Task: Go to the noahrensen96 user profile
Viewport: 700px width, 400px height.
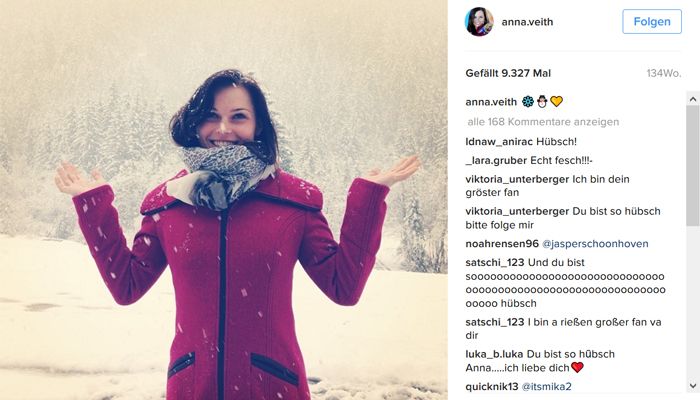Action: (x=502, y=244)
